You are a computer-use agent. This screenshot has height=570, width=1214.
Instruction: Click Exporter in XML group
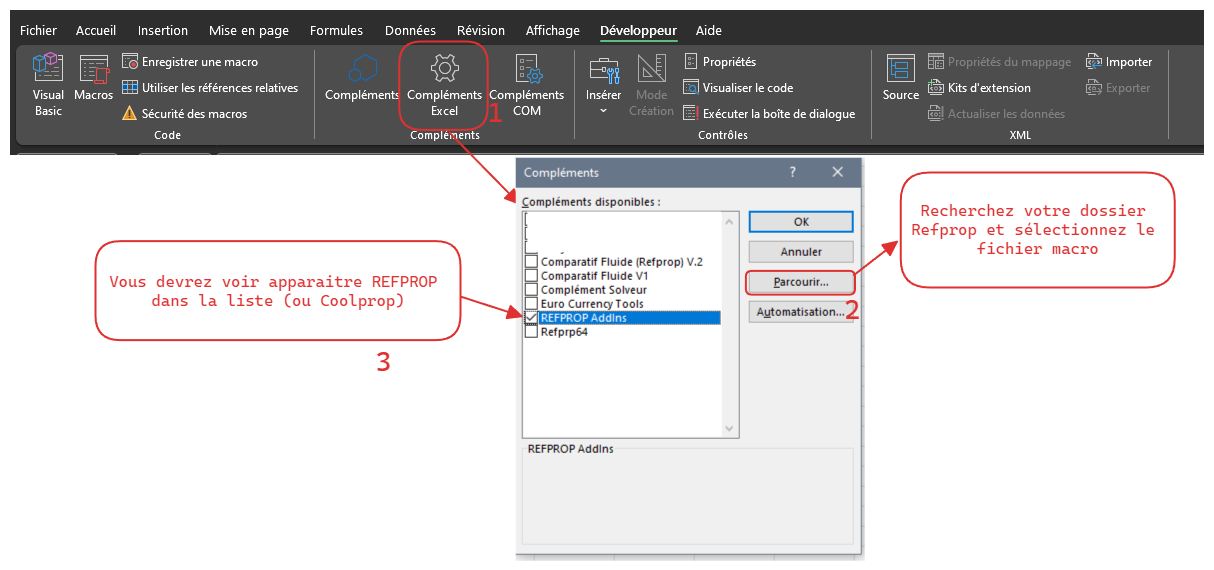tap(1118, 88)
